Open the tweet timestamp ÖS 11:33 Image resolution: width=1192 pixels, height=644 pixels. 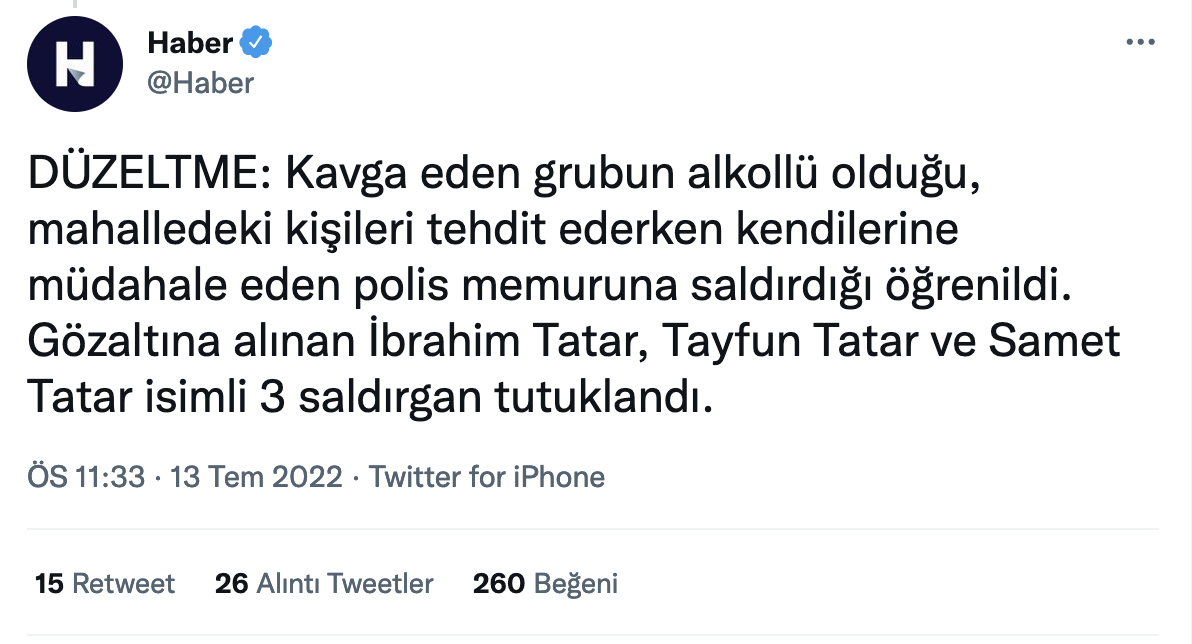(x=88, y=477)
